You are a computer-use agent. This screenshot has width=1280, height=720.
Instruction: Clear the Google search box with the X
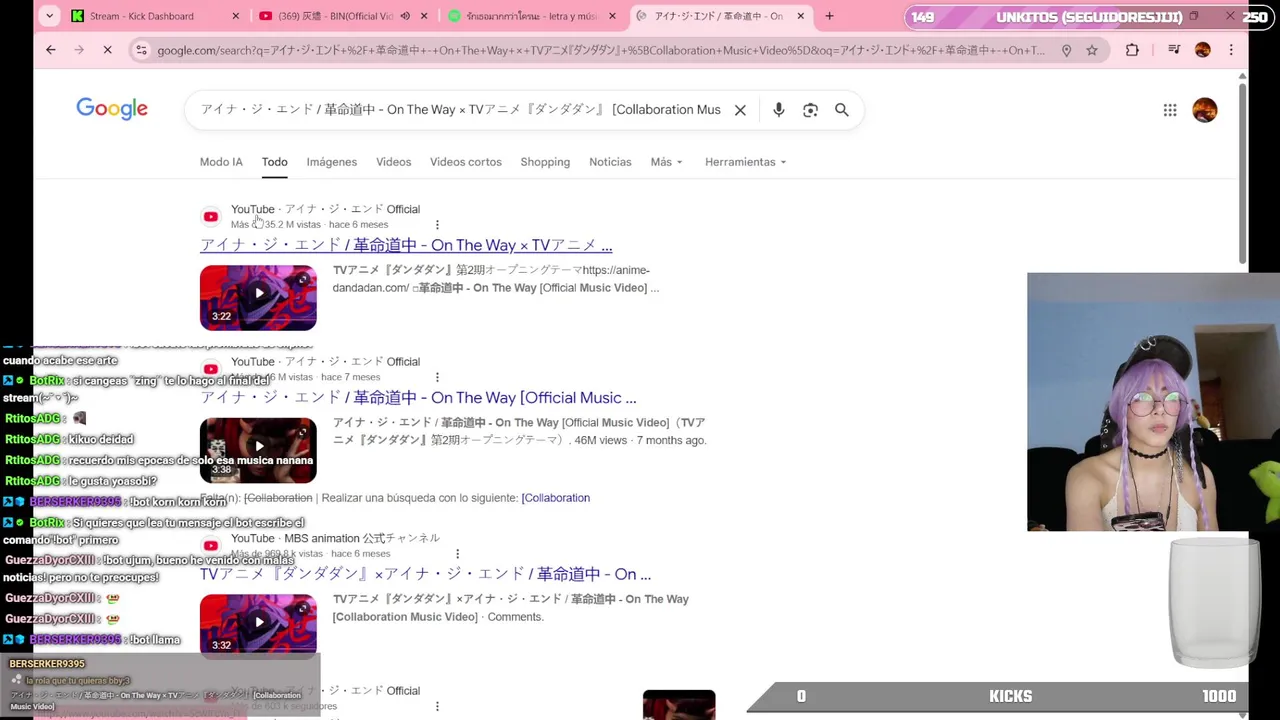(740, 110)
